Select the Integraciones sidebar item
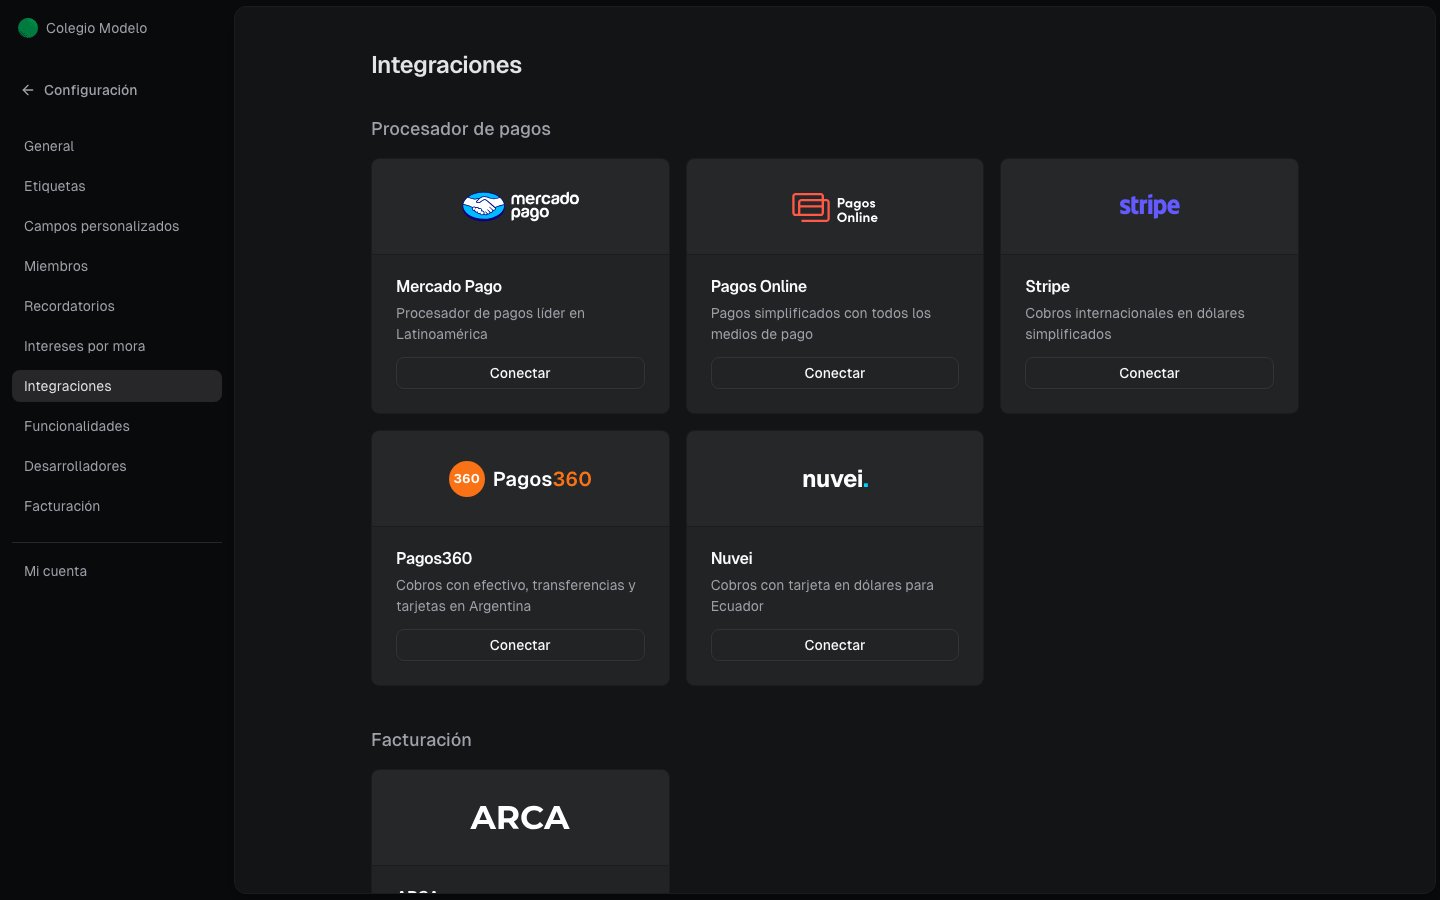Screen dimensions: 1440x900 point(117,386)
